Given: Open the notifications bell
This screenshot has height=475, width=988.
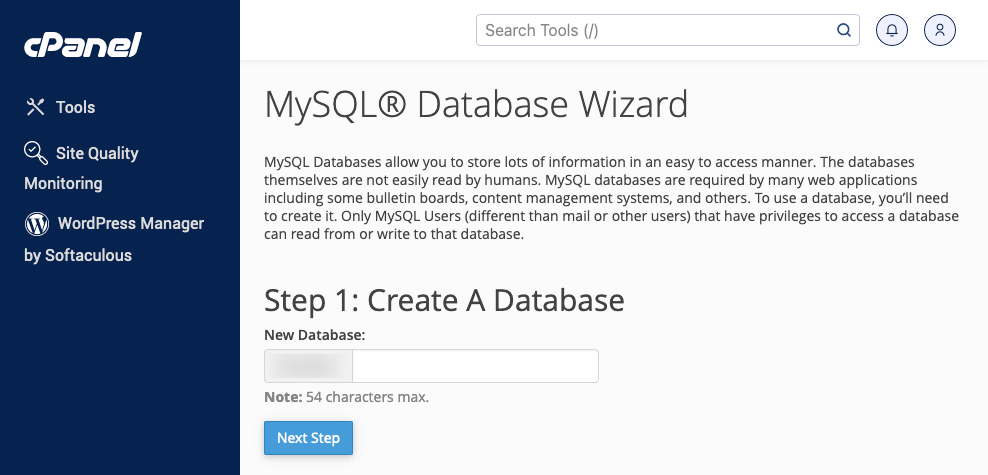Looking at the screenshot, I should [892, 30].
